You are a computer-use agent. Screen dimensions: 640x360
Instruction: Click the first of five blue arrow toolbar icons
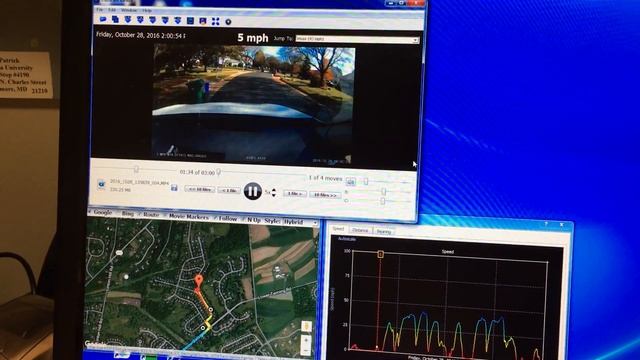(x=128, y=20)
